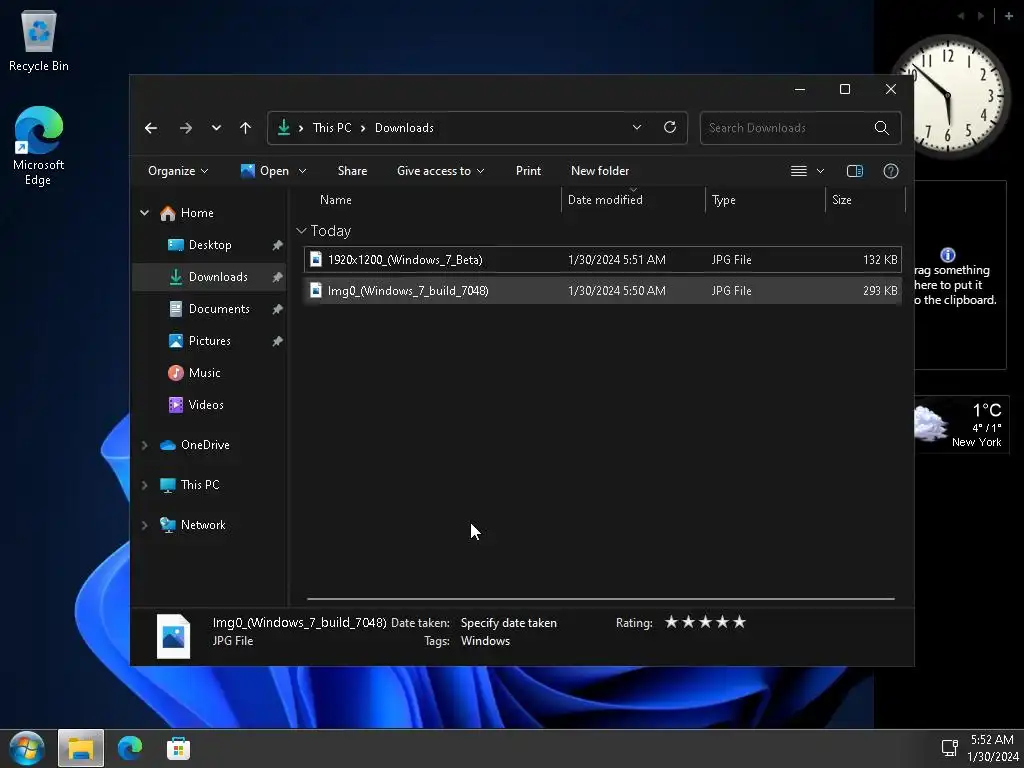The width and height of the screenshot is (1024, 768).
Task: Open the selected file with Open
Action: [x=264, y=171]
